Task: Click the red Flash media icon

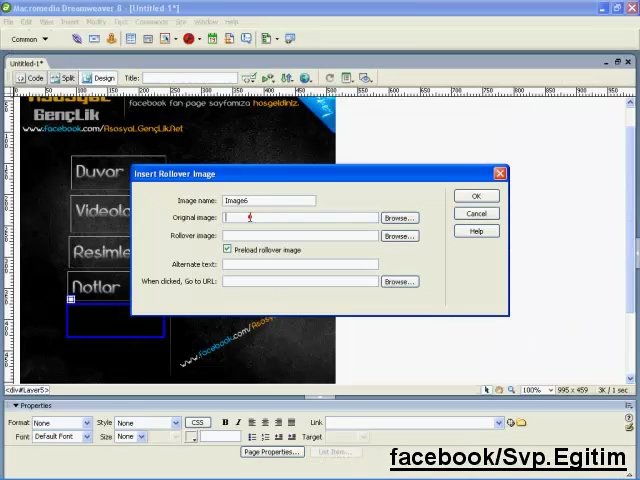Action: [189, 39]
